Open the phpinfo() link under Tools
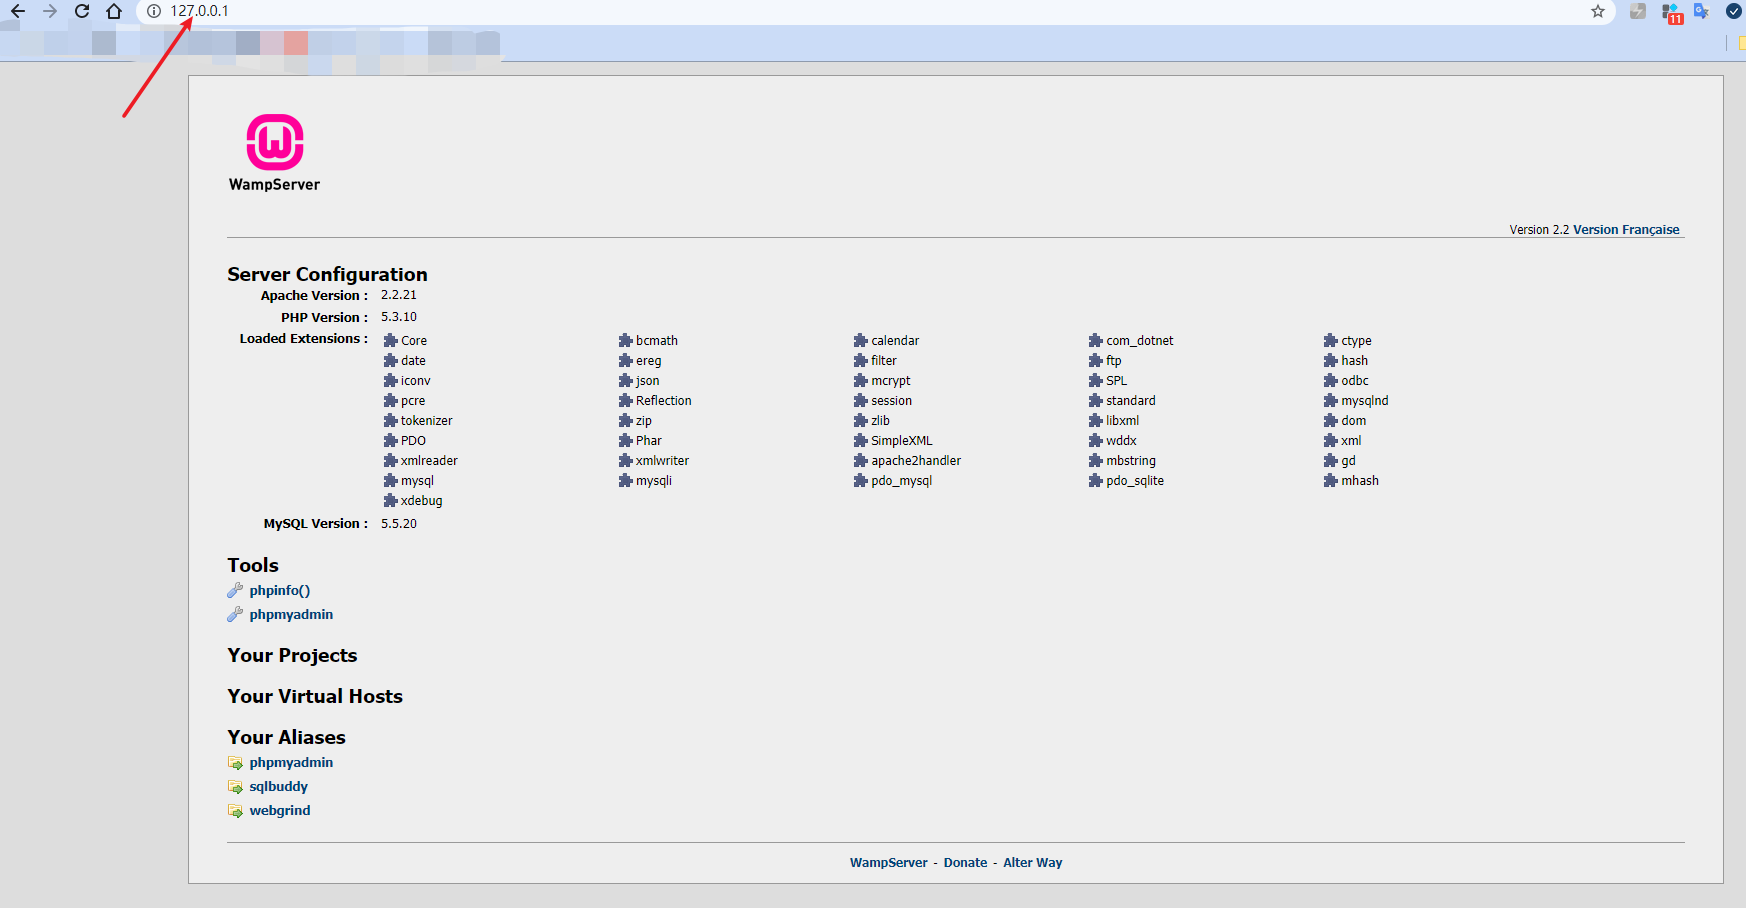Screen dimensions: 1746x908 coord(280,591)
